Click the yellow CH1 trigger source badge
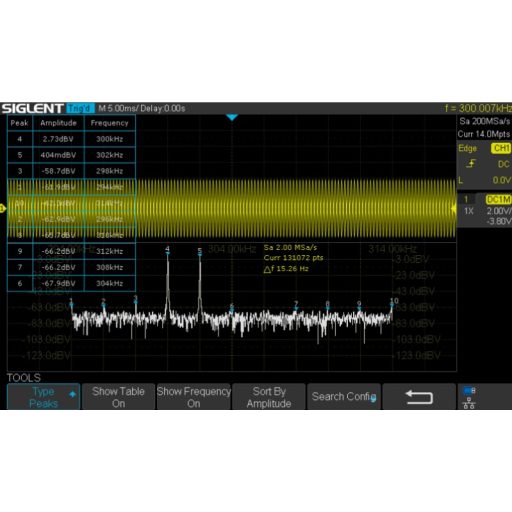The height and width of the screenshot is (512, 512). tap(501, 148)
